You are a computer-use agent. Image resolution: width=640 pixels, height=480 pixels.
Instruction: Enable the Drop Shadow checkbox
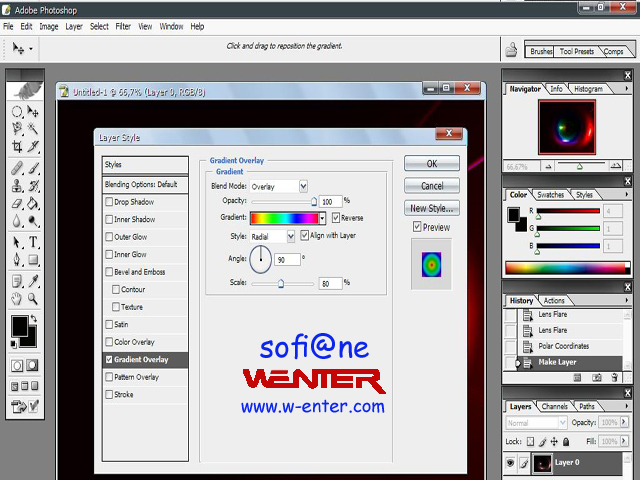[x=109, y=202]
